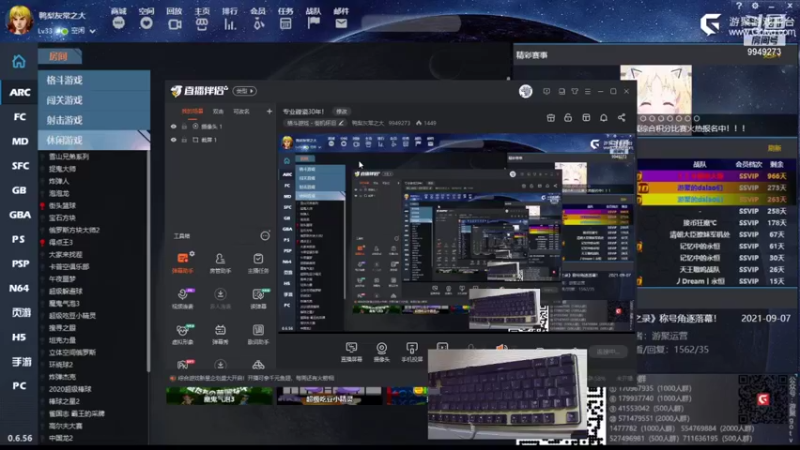Open the 中国龙2 game entry

click(61, 438)
